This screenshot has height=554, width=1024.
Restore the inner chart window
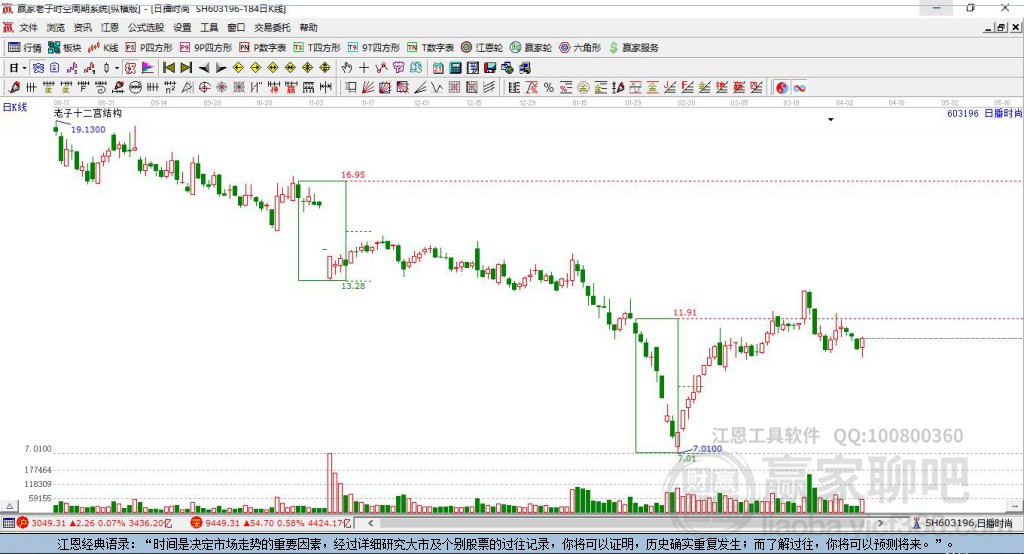[1002, 27]
